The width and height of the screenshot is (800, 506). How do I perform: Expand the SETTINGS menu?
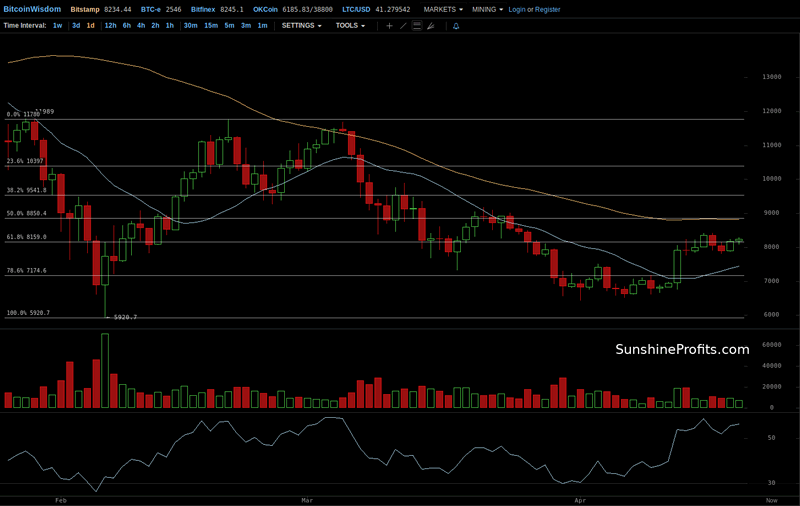pyautogui.click(x=302, y=26)
